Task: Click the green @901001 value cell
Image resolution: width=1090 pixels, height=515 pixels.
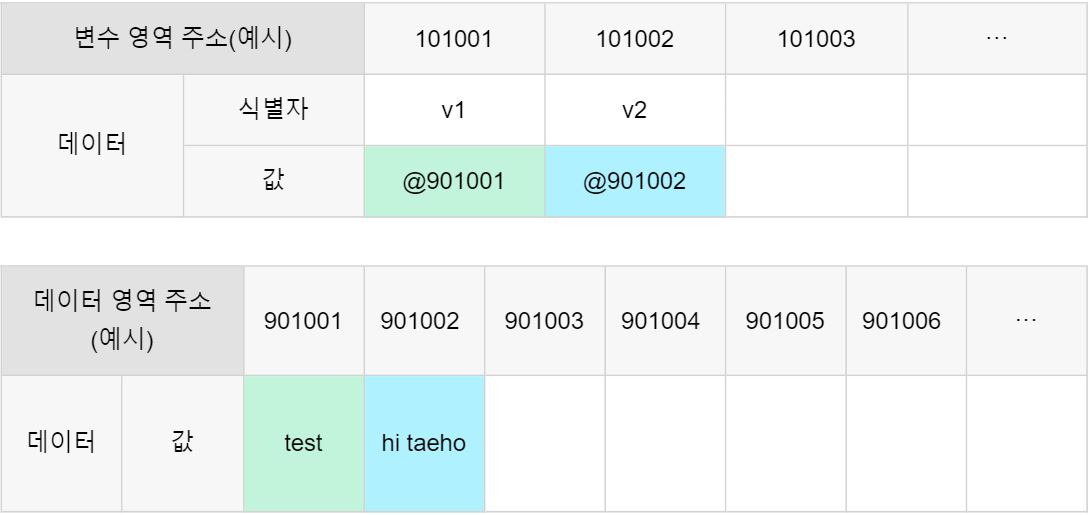Action: [454, 181]
